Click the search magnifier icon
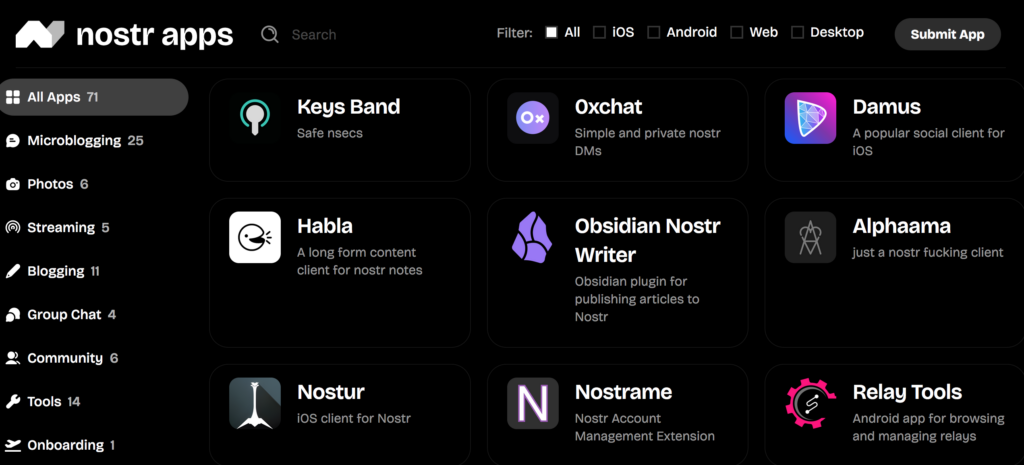Image resolution: width=1024 pixels, height=465 pixels. (269, 34)
